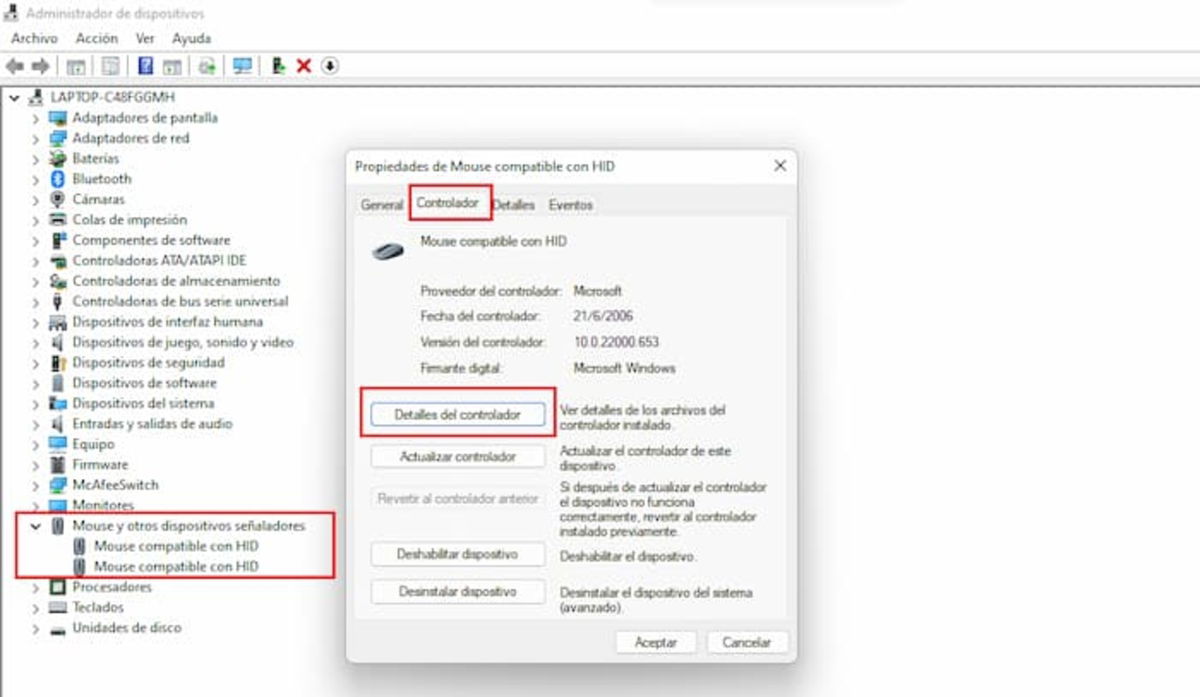Screen dimensions: 1200x697
Task: Click the mouse image in the properties dialog
Action: click(x=389, y=248)
